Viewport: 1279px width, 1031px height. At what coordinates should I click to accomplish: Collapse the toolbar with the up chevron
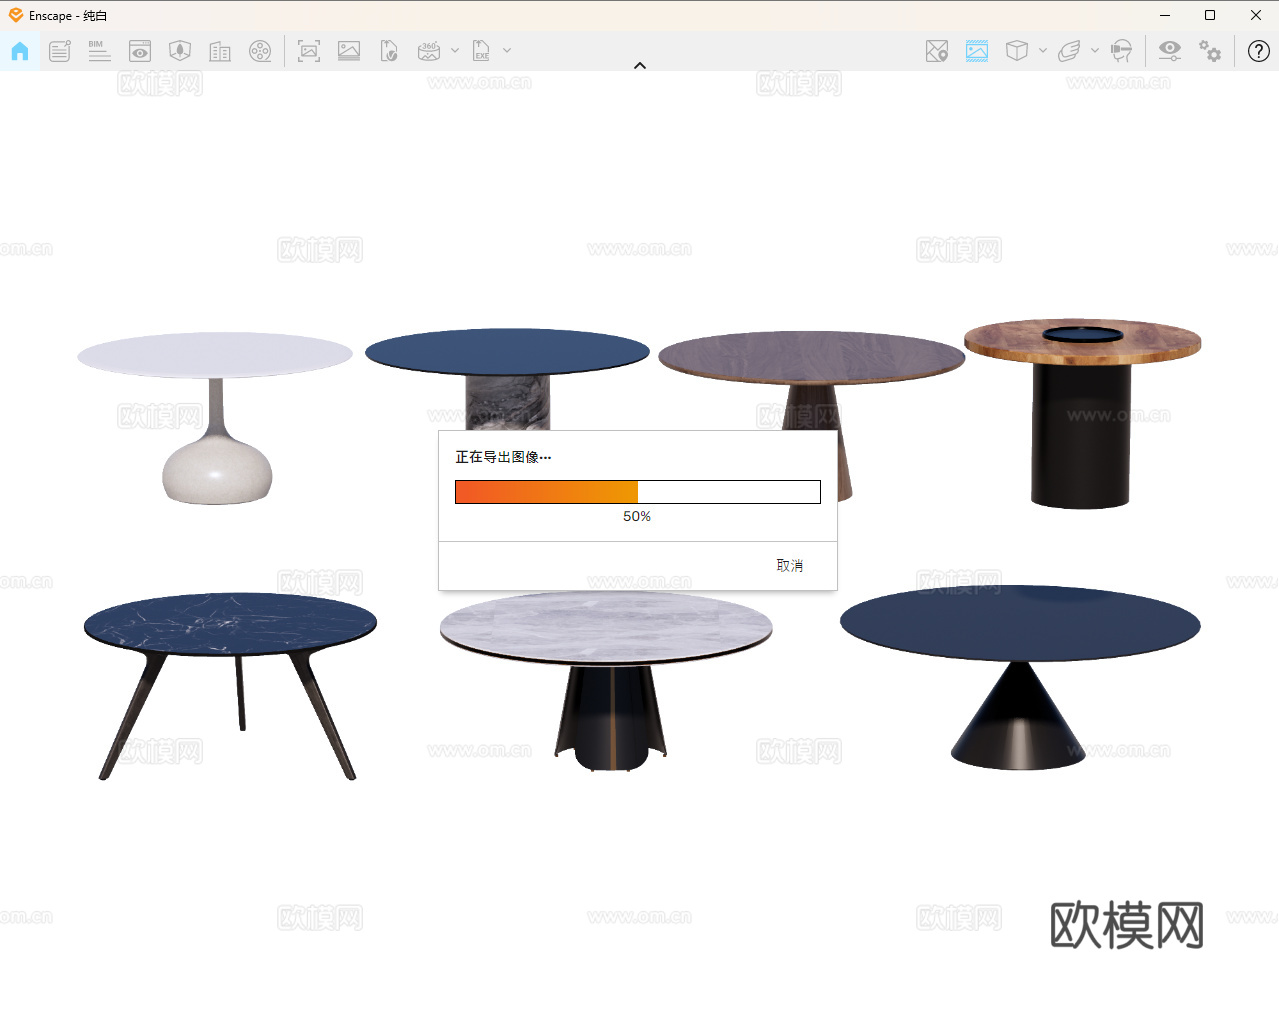640,66
